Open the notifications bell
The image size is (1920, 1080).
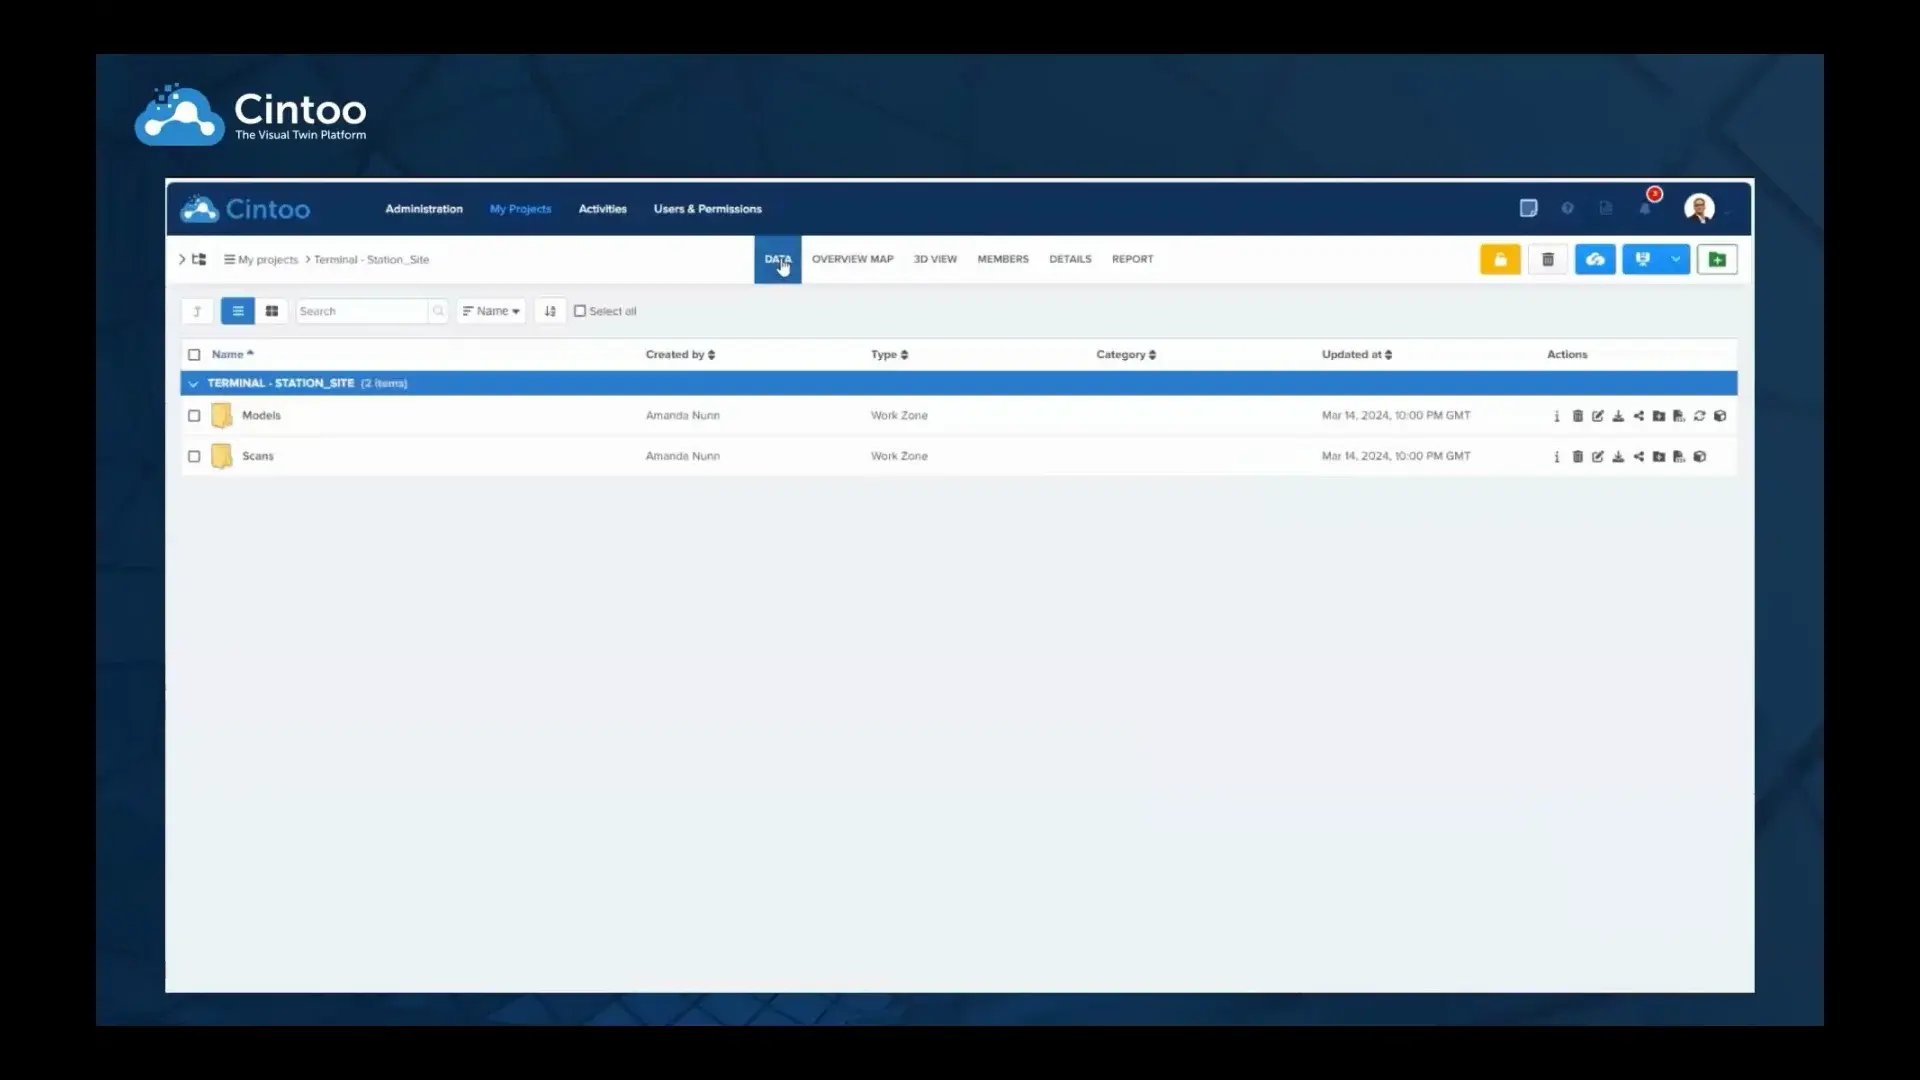(1645, 208)
